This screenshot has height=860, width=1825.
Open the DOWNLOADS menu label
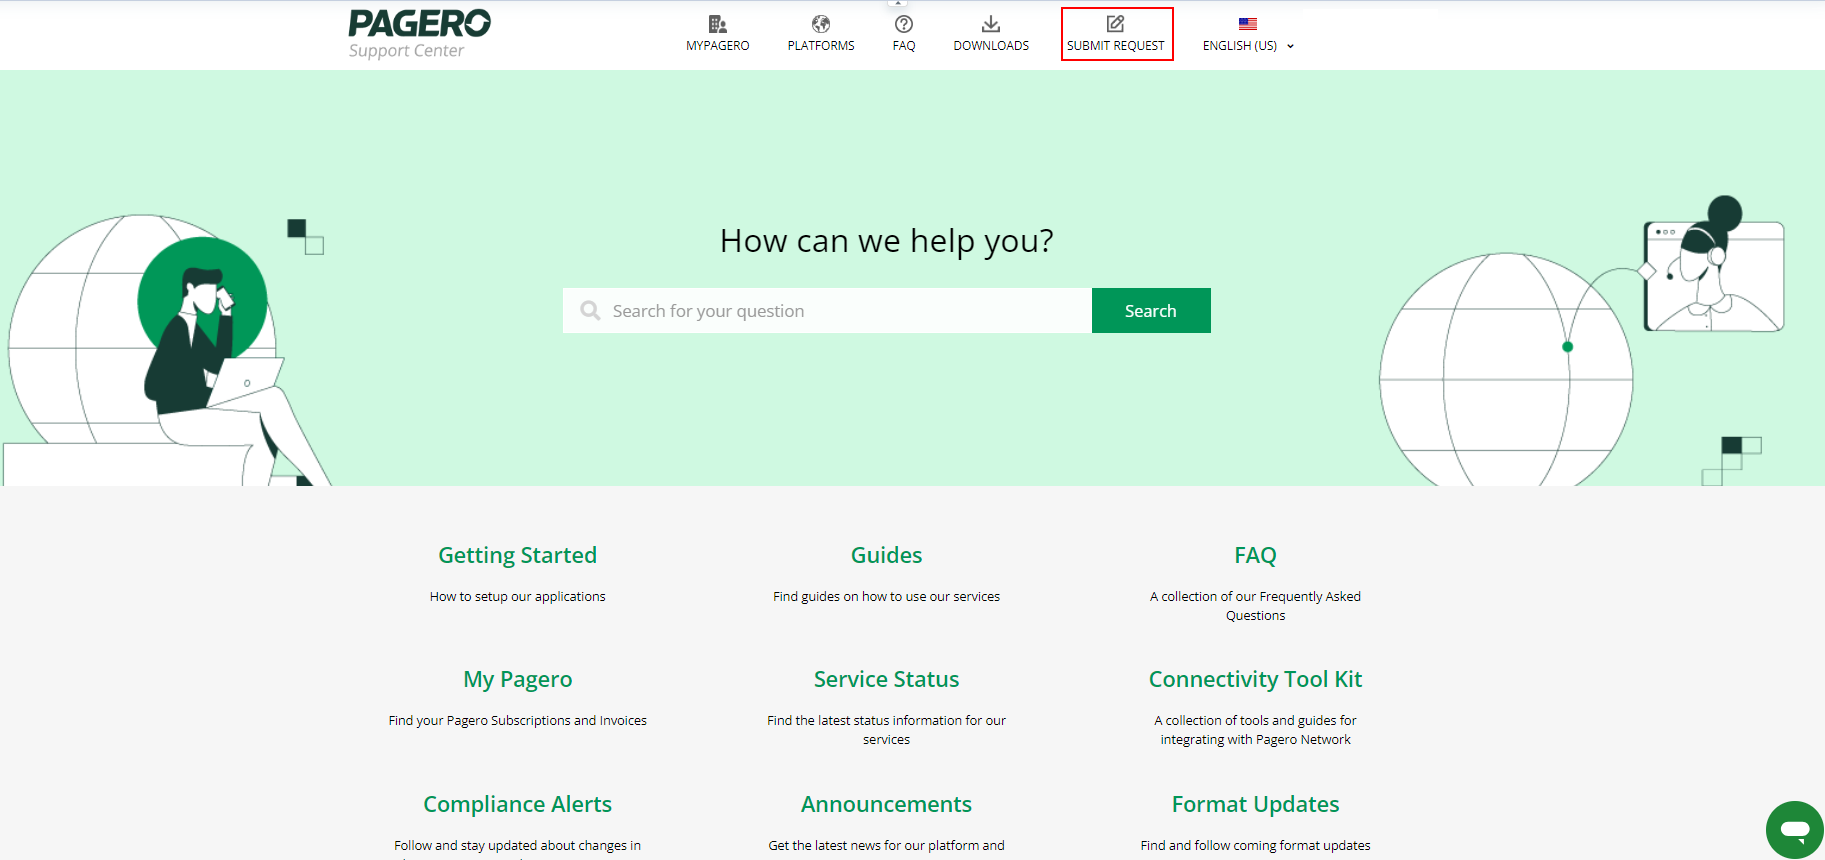point(991,46)
